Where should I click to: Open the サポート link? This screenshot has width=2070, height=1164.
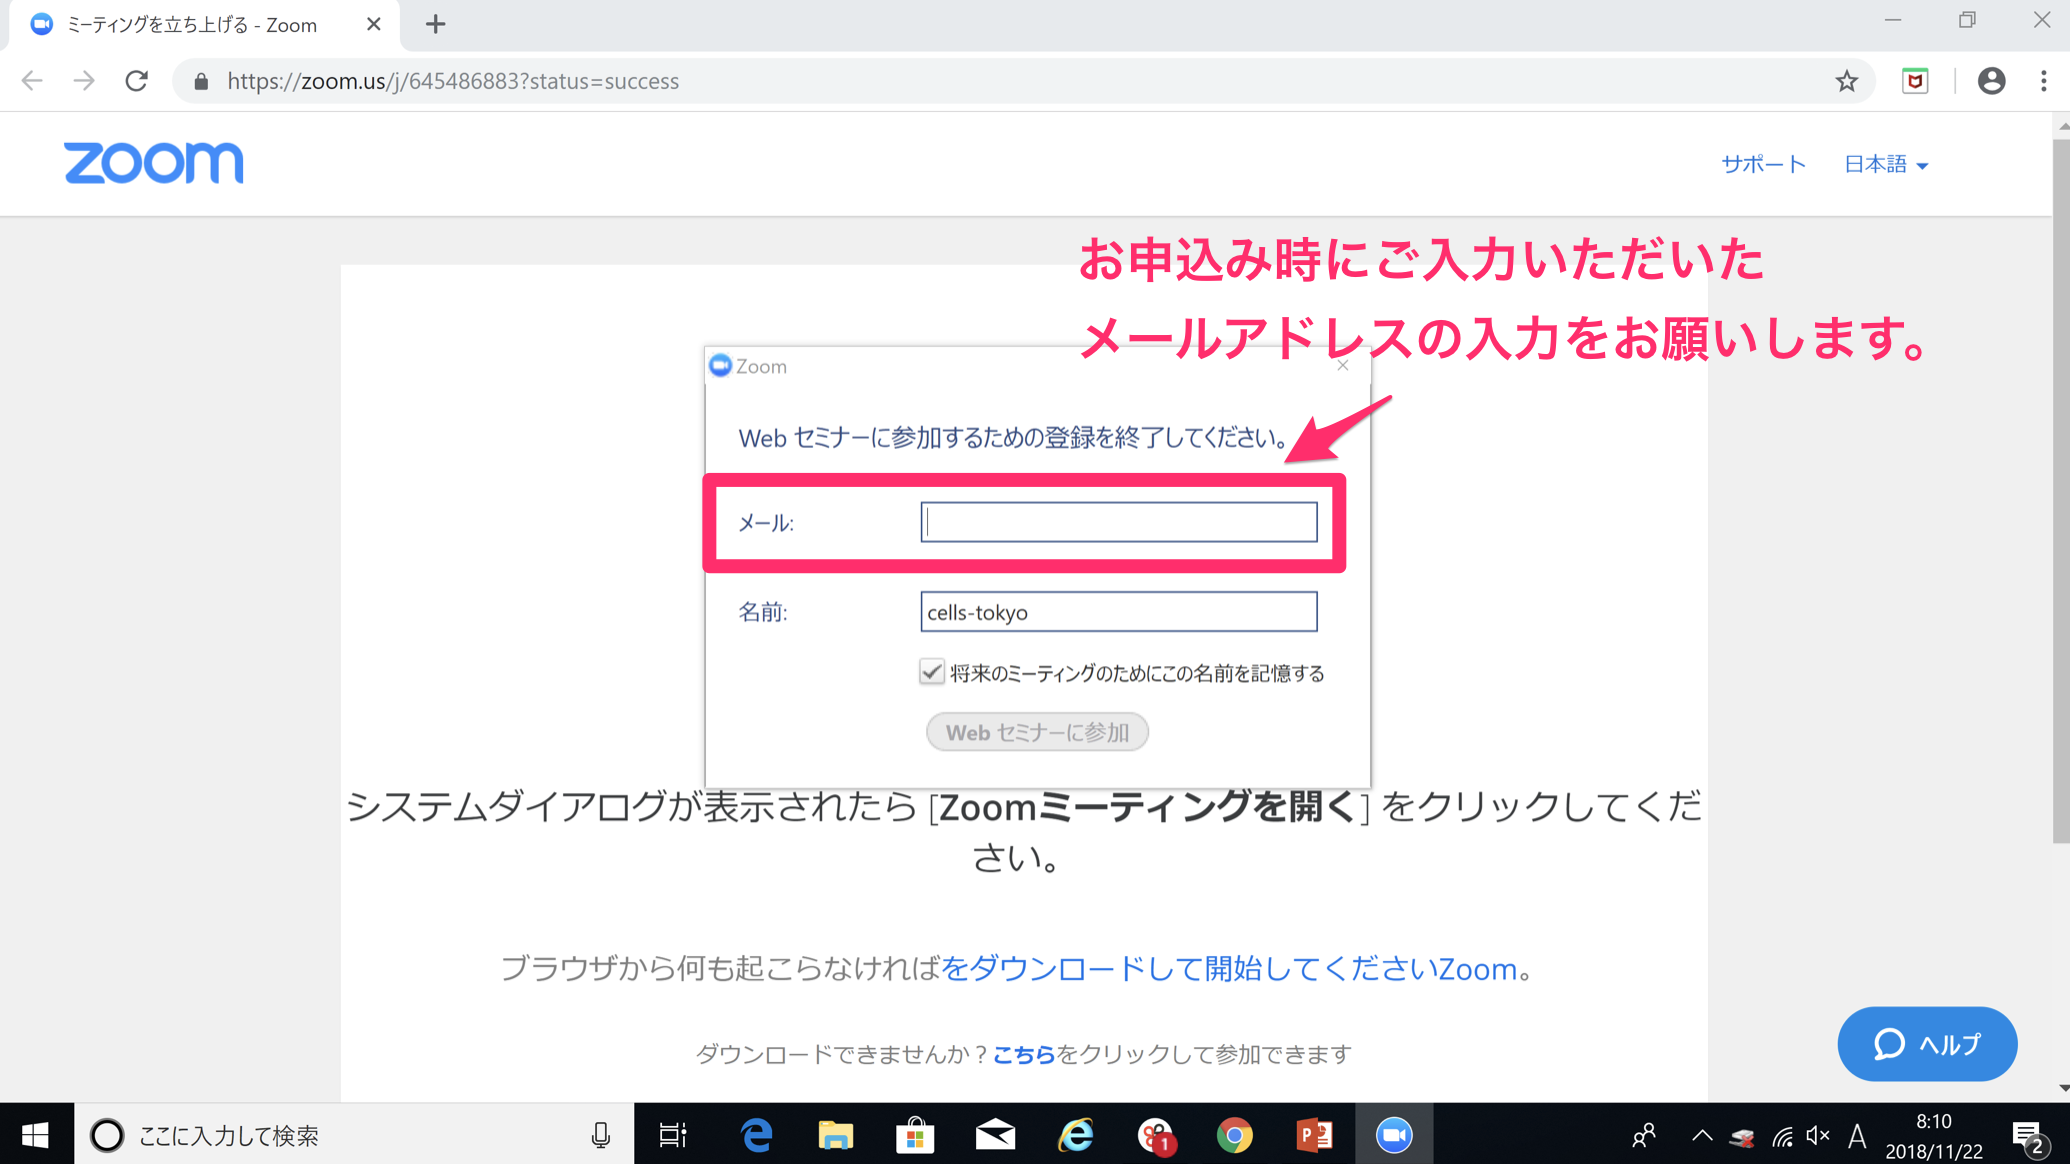[x=1763, y=164]
